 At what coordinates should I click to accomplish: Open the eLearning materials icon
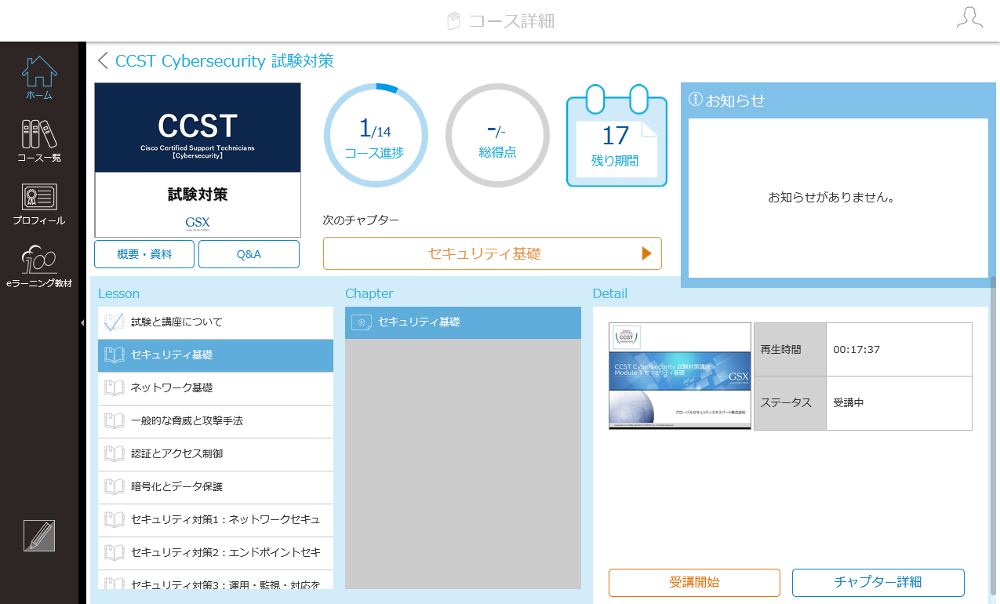39,267
